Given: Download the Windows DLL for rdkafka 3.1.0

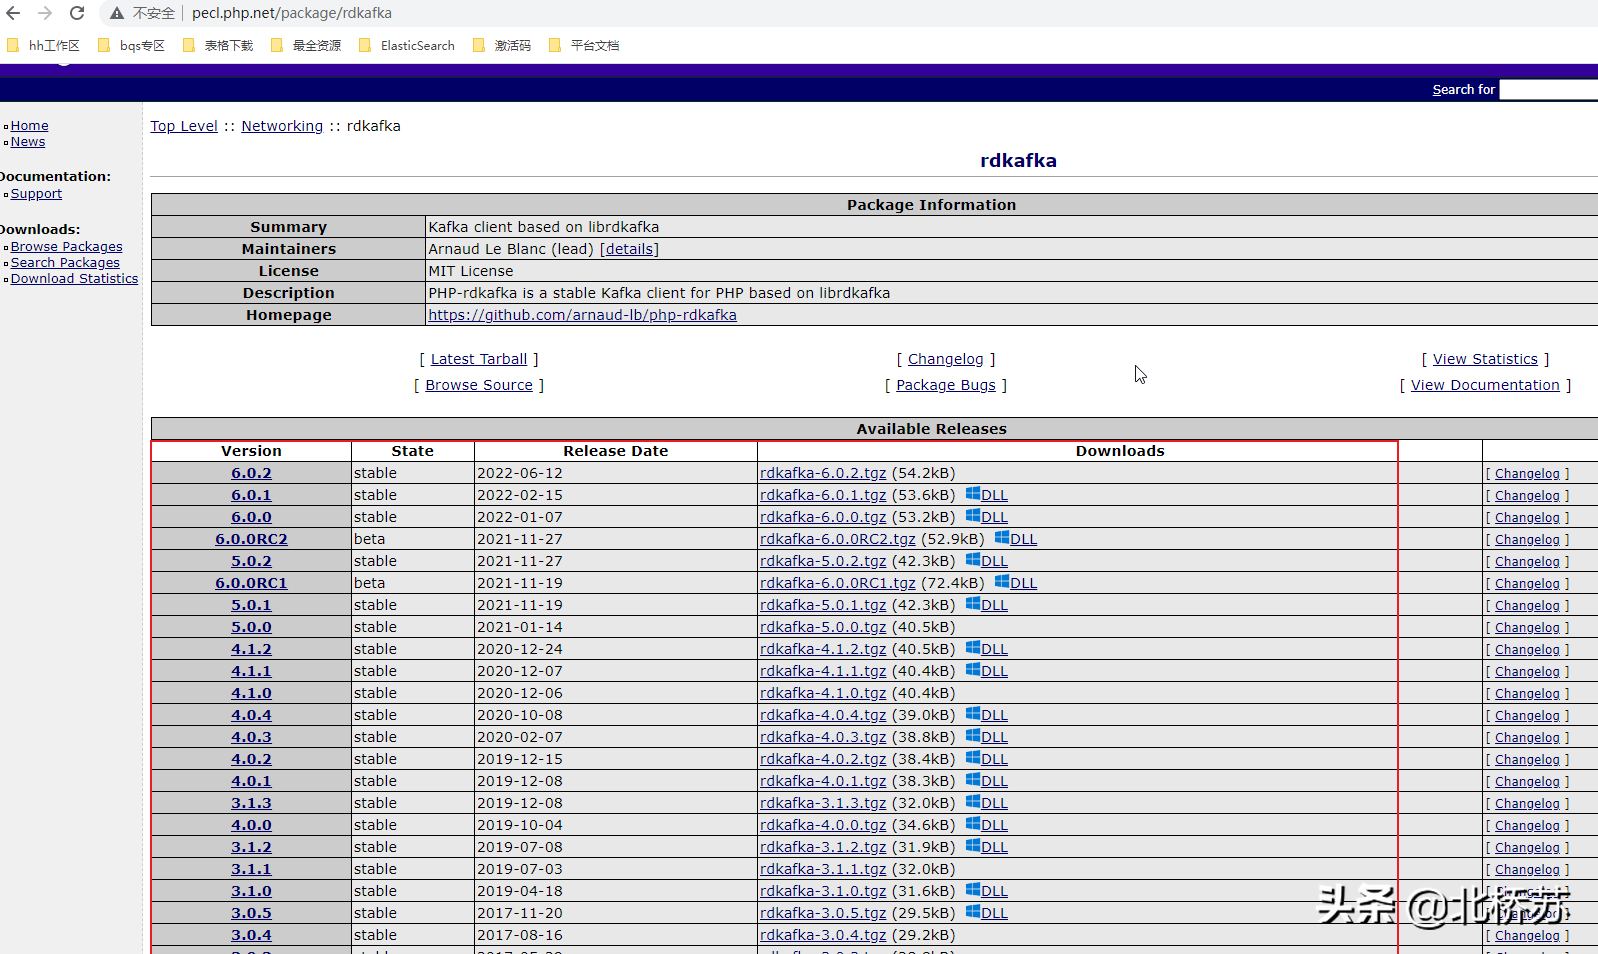Looking at the screenshot, I should (x=987, y=891).
